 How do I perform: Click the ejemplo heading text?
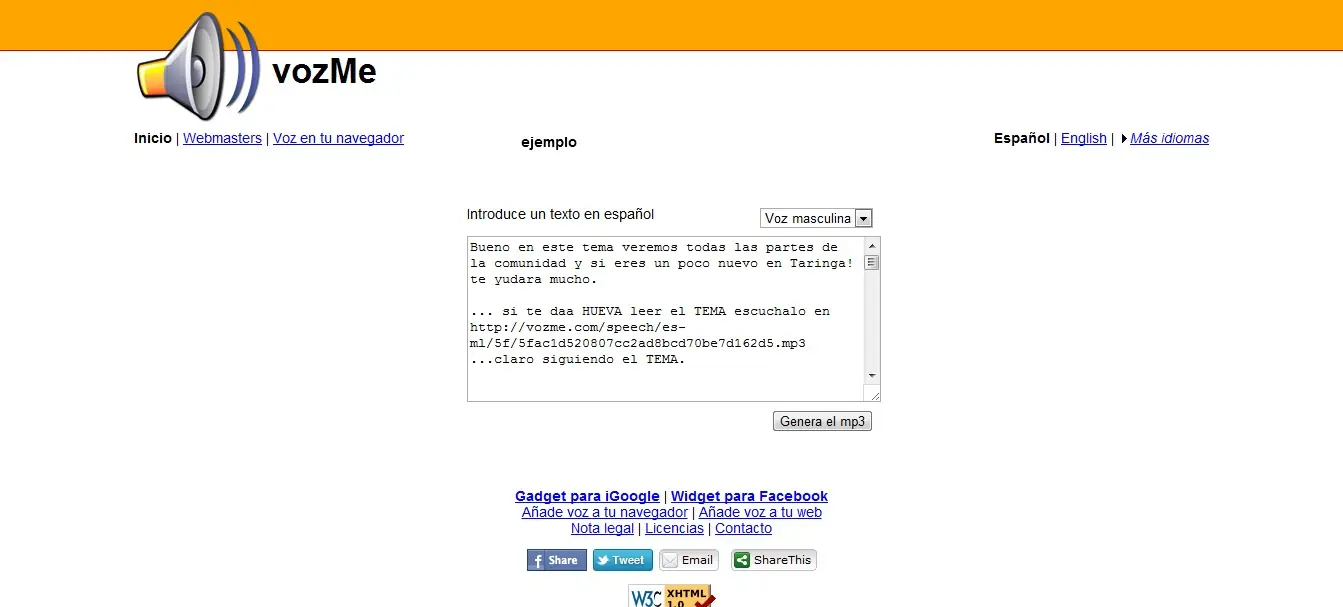tap(549, 142)
